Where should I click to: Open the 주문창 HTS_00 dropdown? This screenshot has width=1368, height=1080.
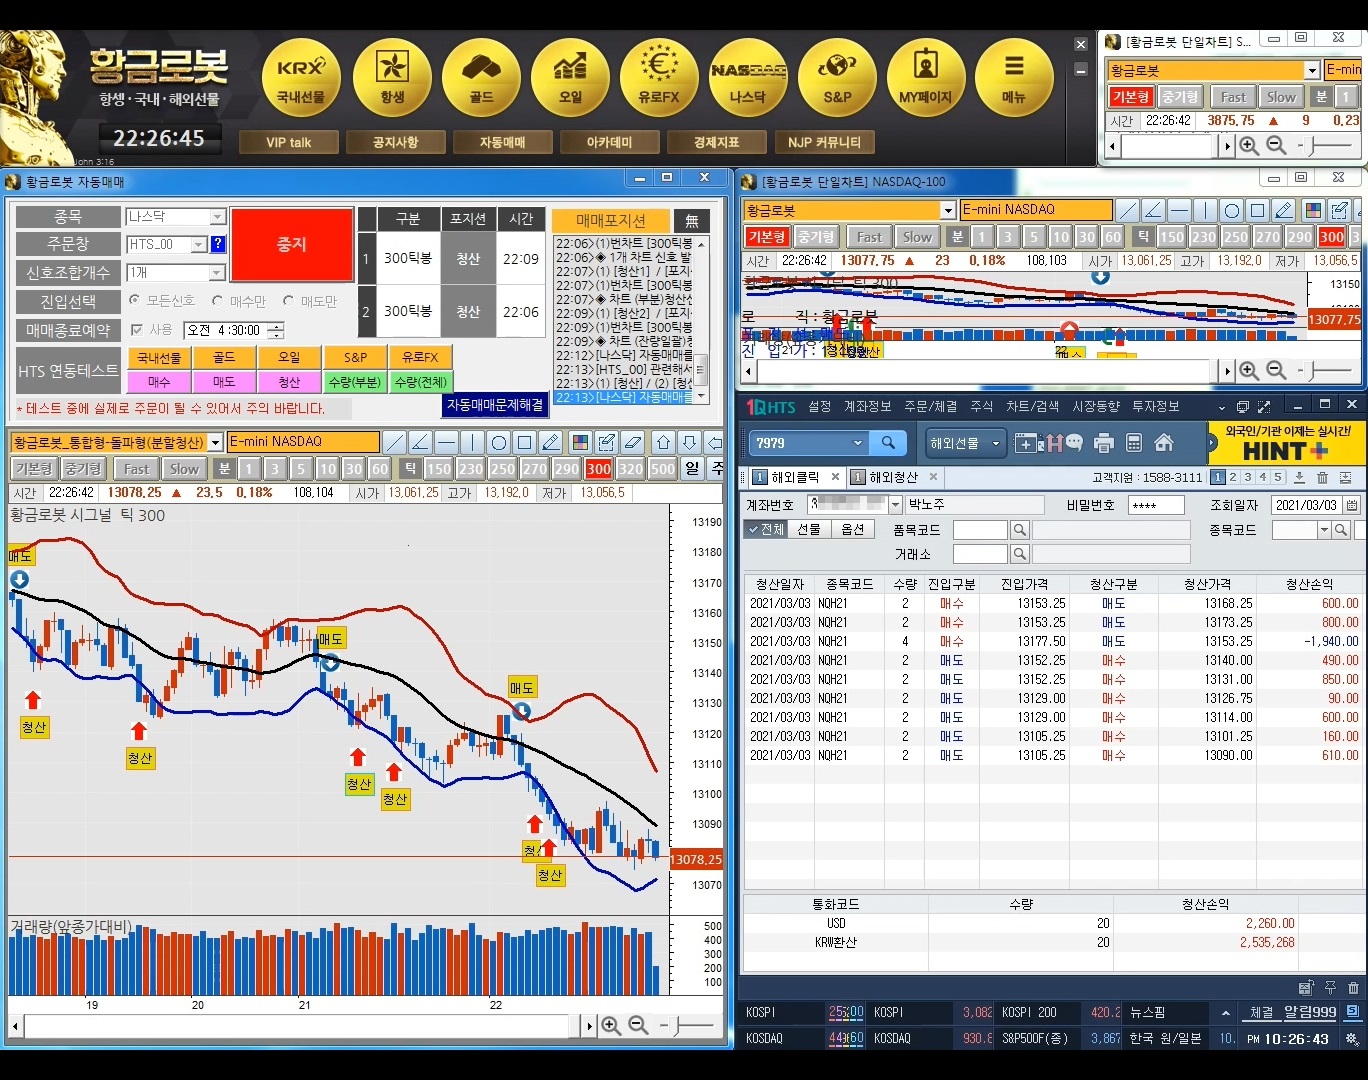[199, 244]
